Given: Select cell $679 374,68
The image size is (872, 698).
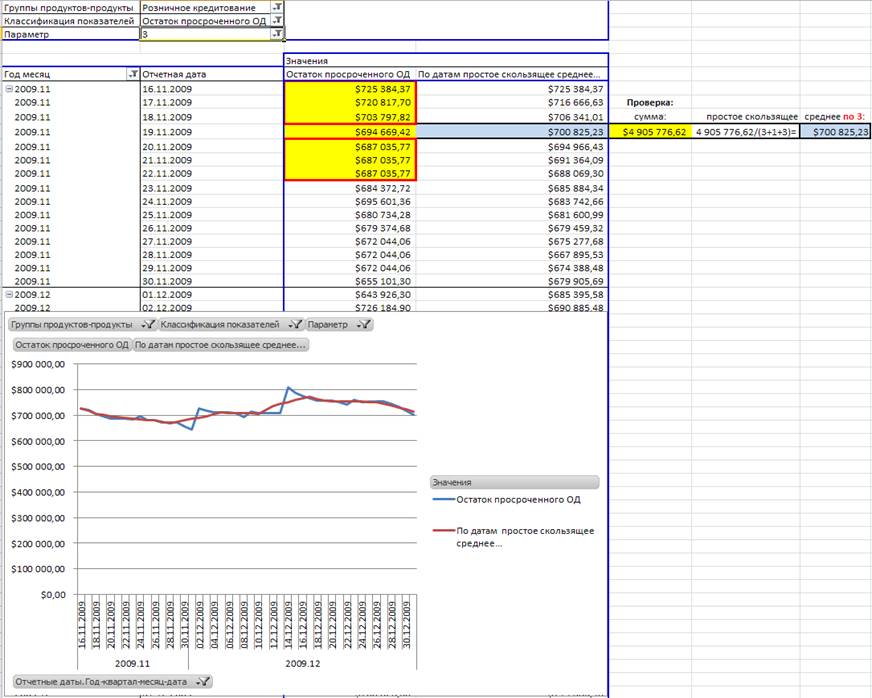Looking at the screenshot, I should [x=350, y=228].
